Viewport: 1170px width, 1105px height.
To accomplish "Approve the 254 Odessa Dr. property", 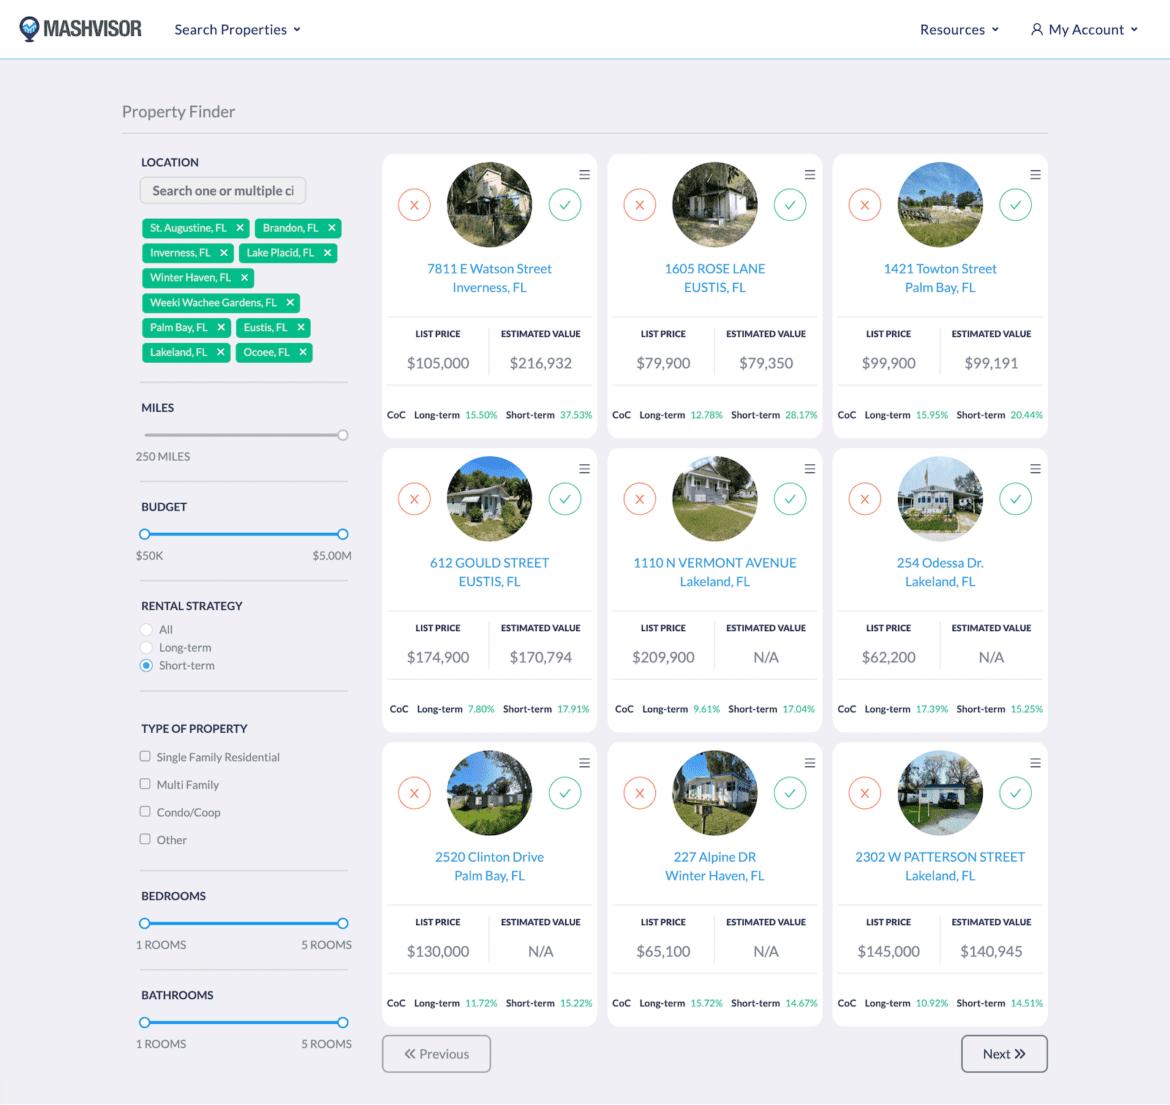I will [1015, 498].
